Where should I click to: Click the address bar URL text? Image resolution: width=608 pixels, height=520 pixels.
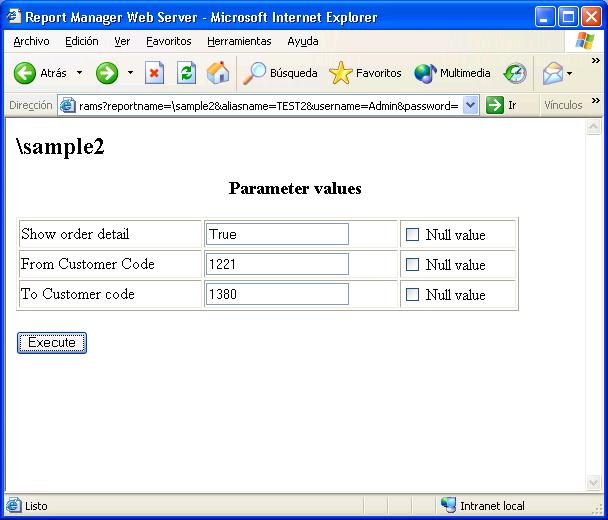coord(269,105)
